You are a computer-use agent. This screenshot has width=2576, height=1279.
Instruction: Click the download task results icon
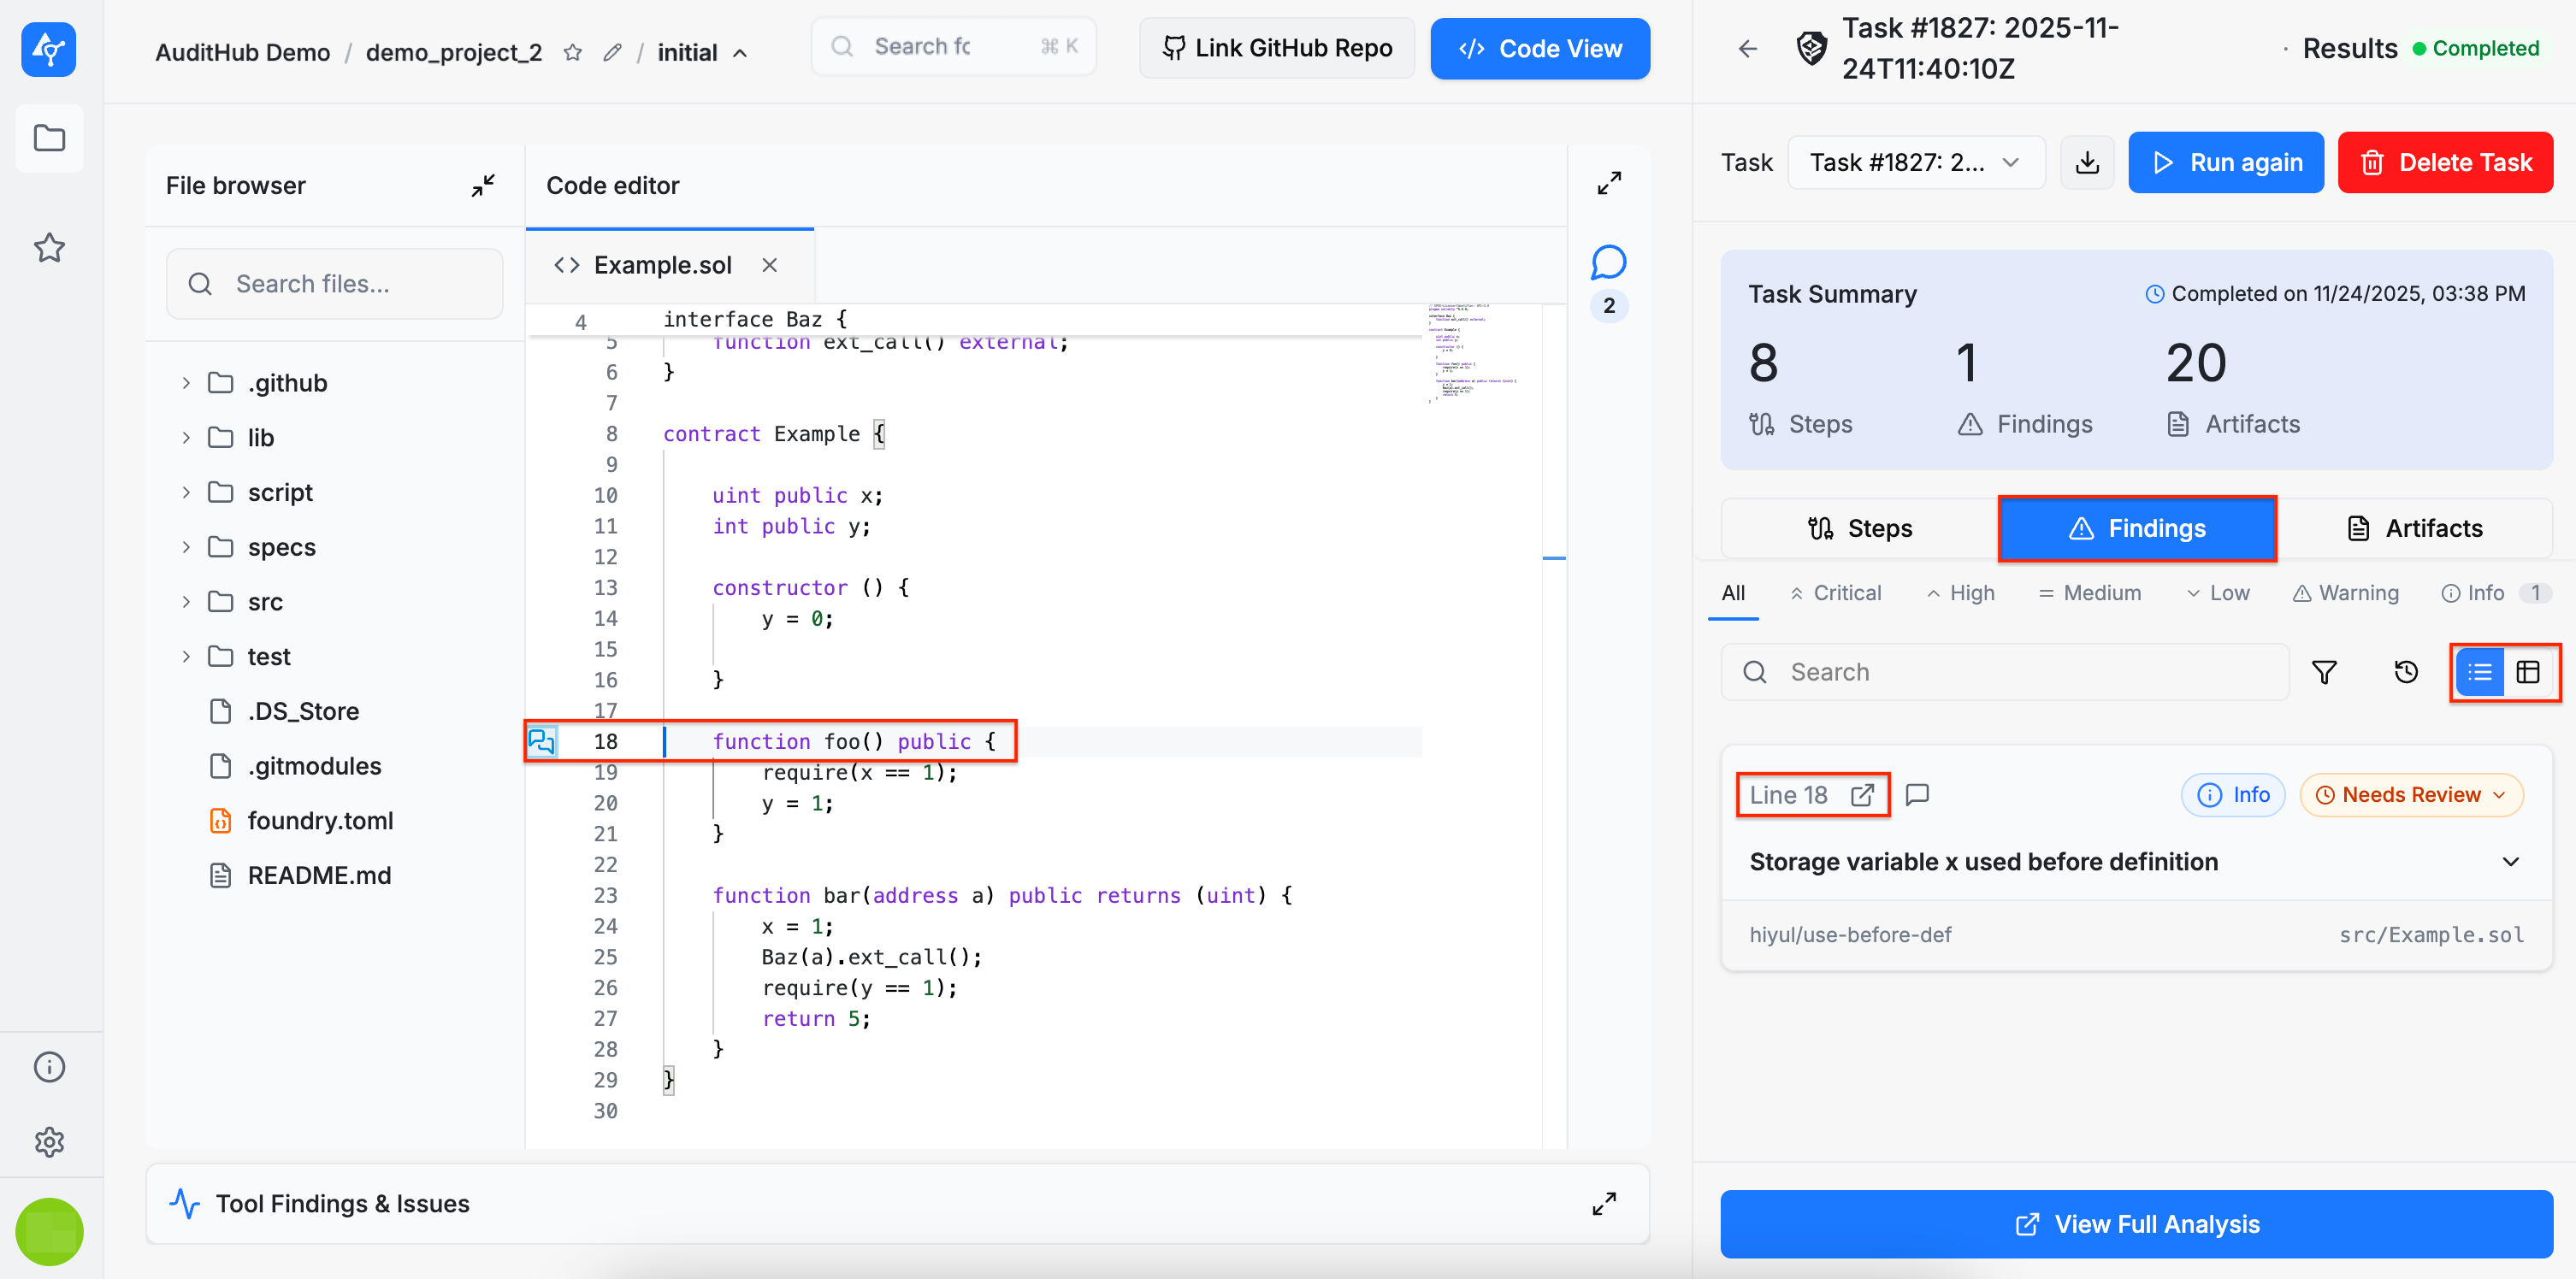tap(2087, 162)
